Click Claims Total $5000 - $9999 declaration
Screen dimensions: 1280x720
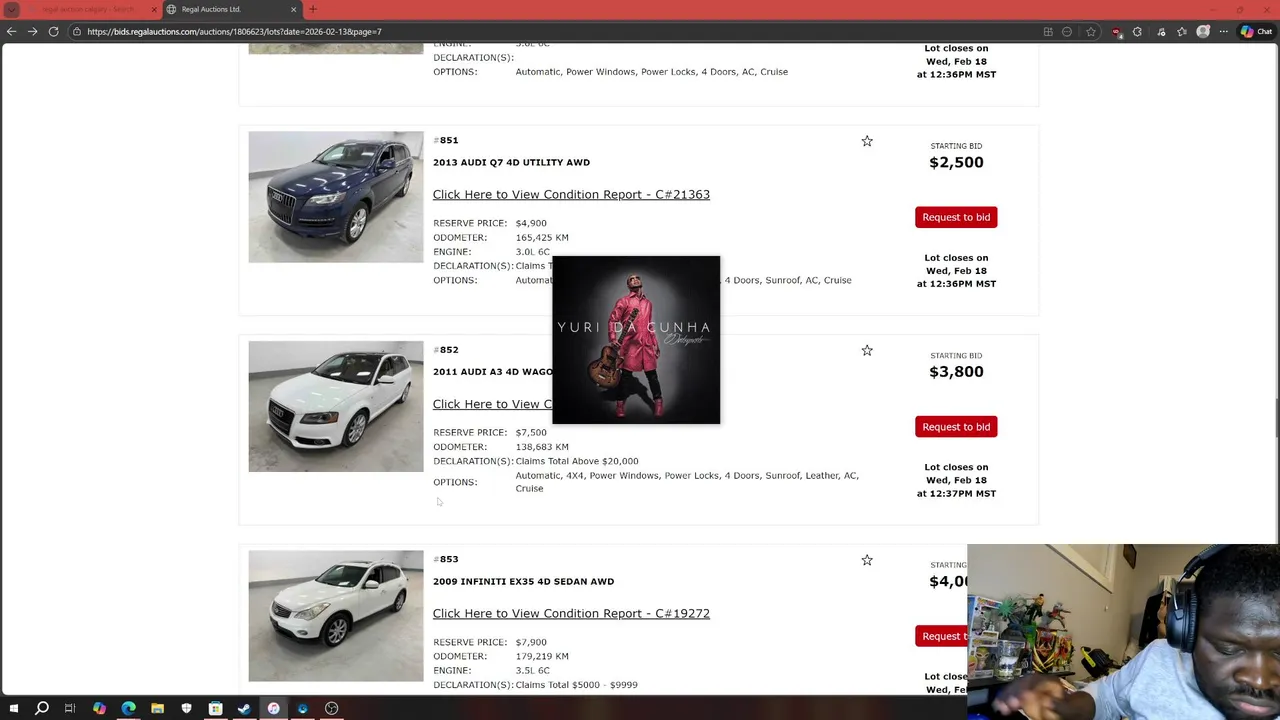click(576, 685)
